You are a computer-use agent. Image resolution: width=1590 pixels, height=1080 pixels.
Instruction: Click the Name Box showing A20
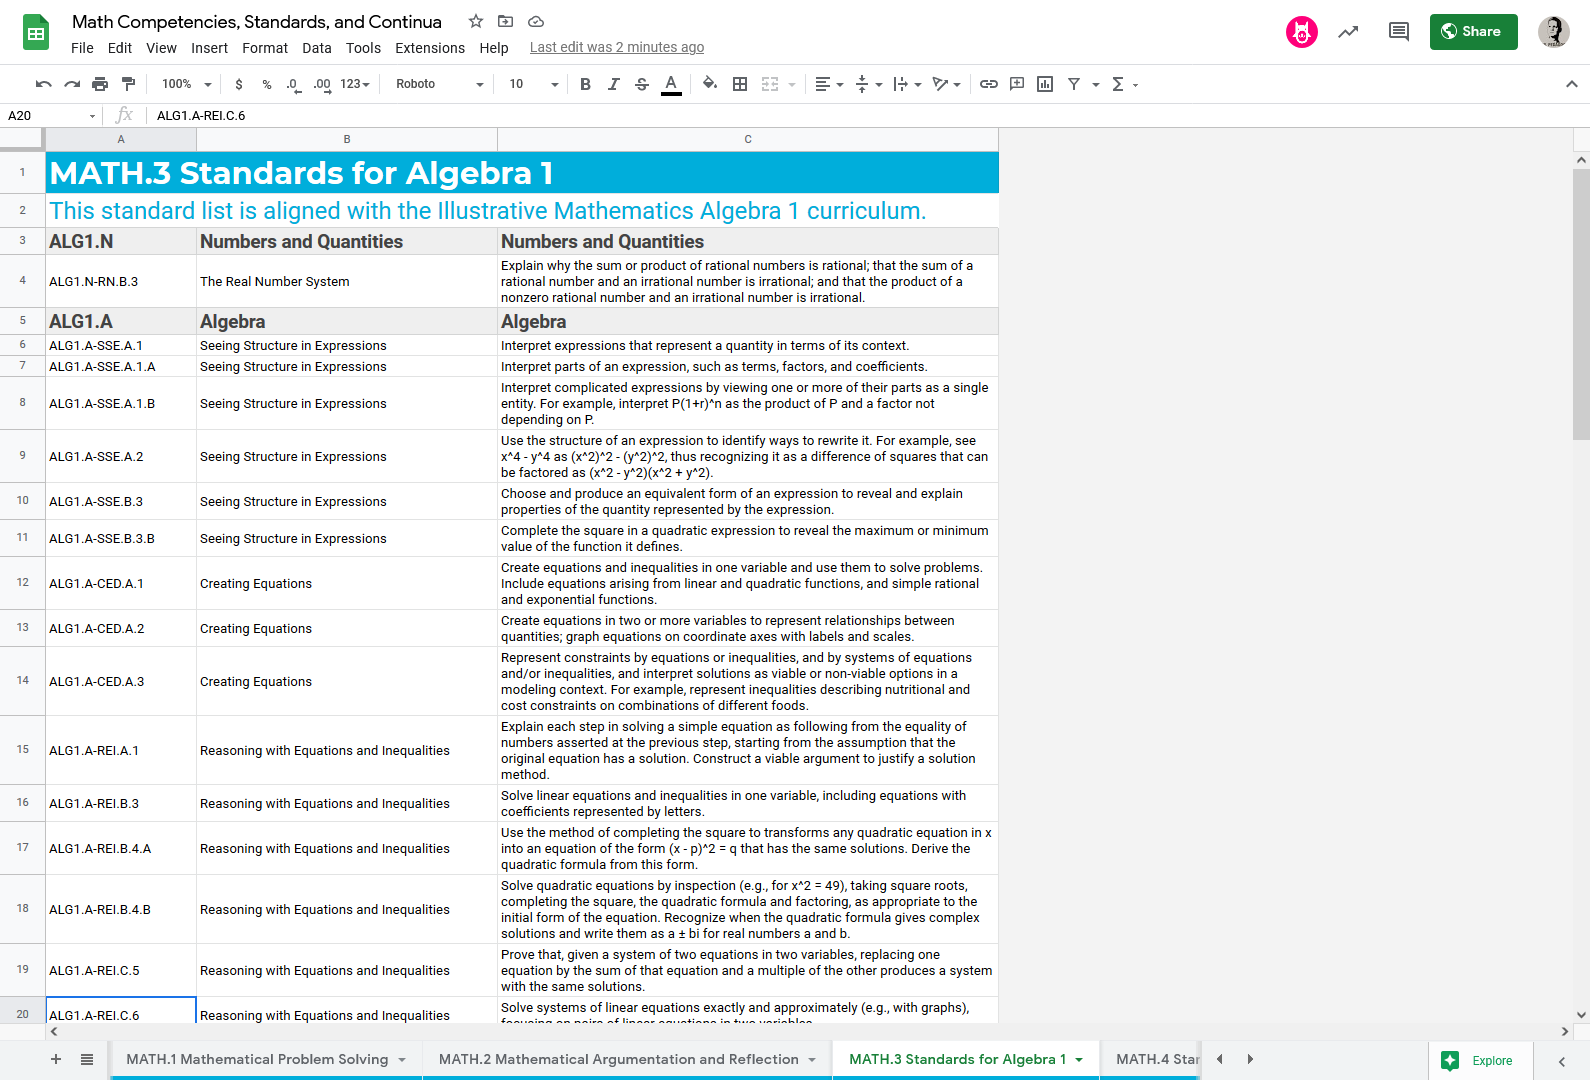pyautogui.click(x=50, y=115)
